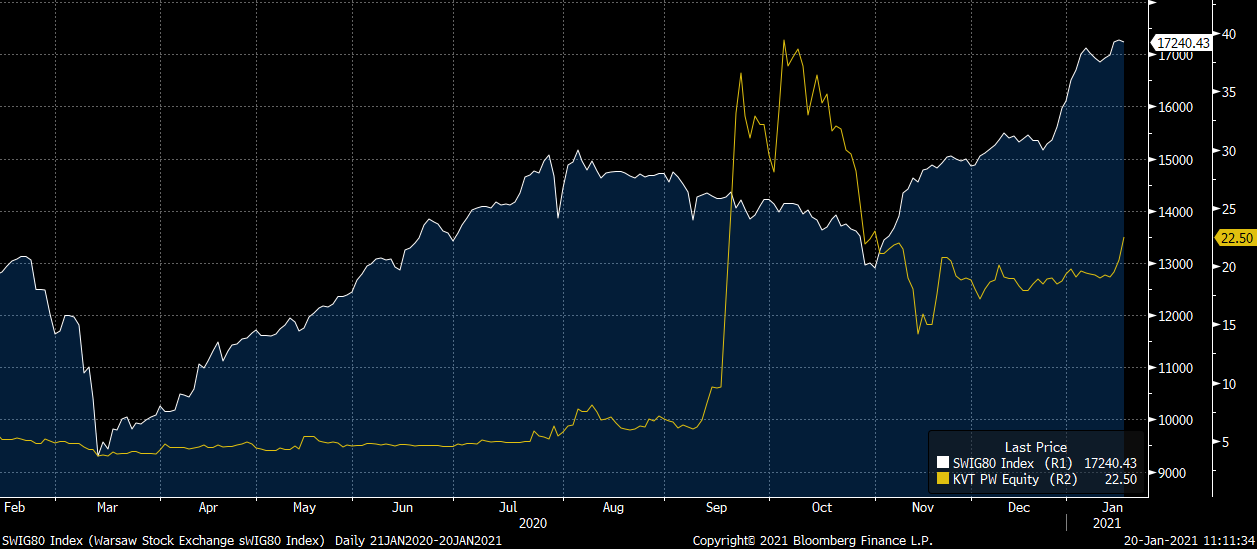This screenshot has height=549, width=1257.
Task: Click the Mar label on the time axis
Action: click(106, 507)
